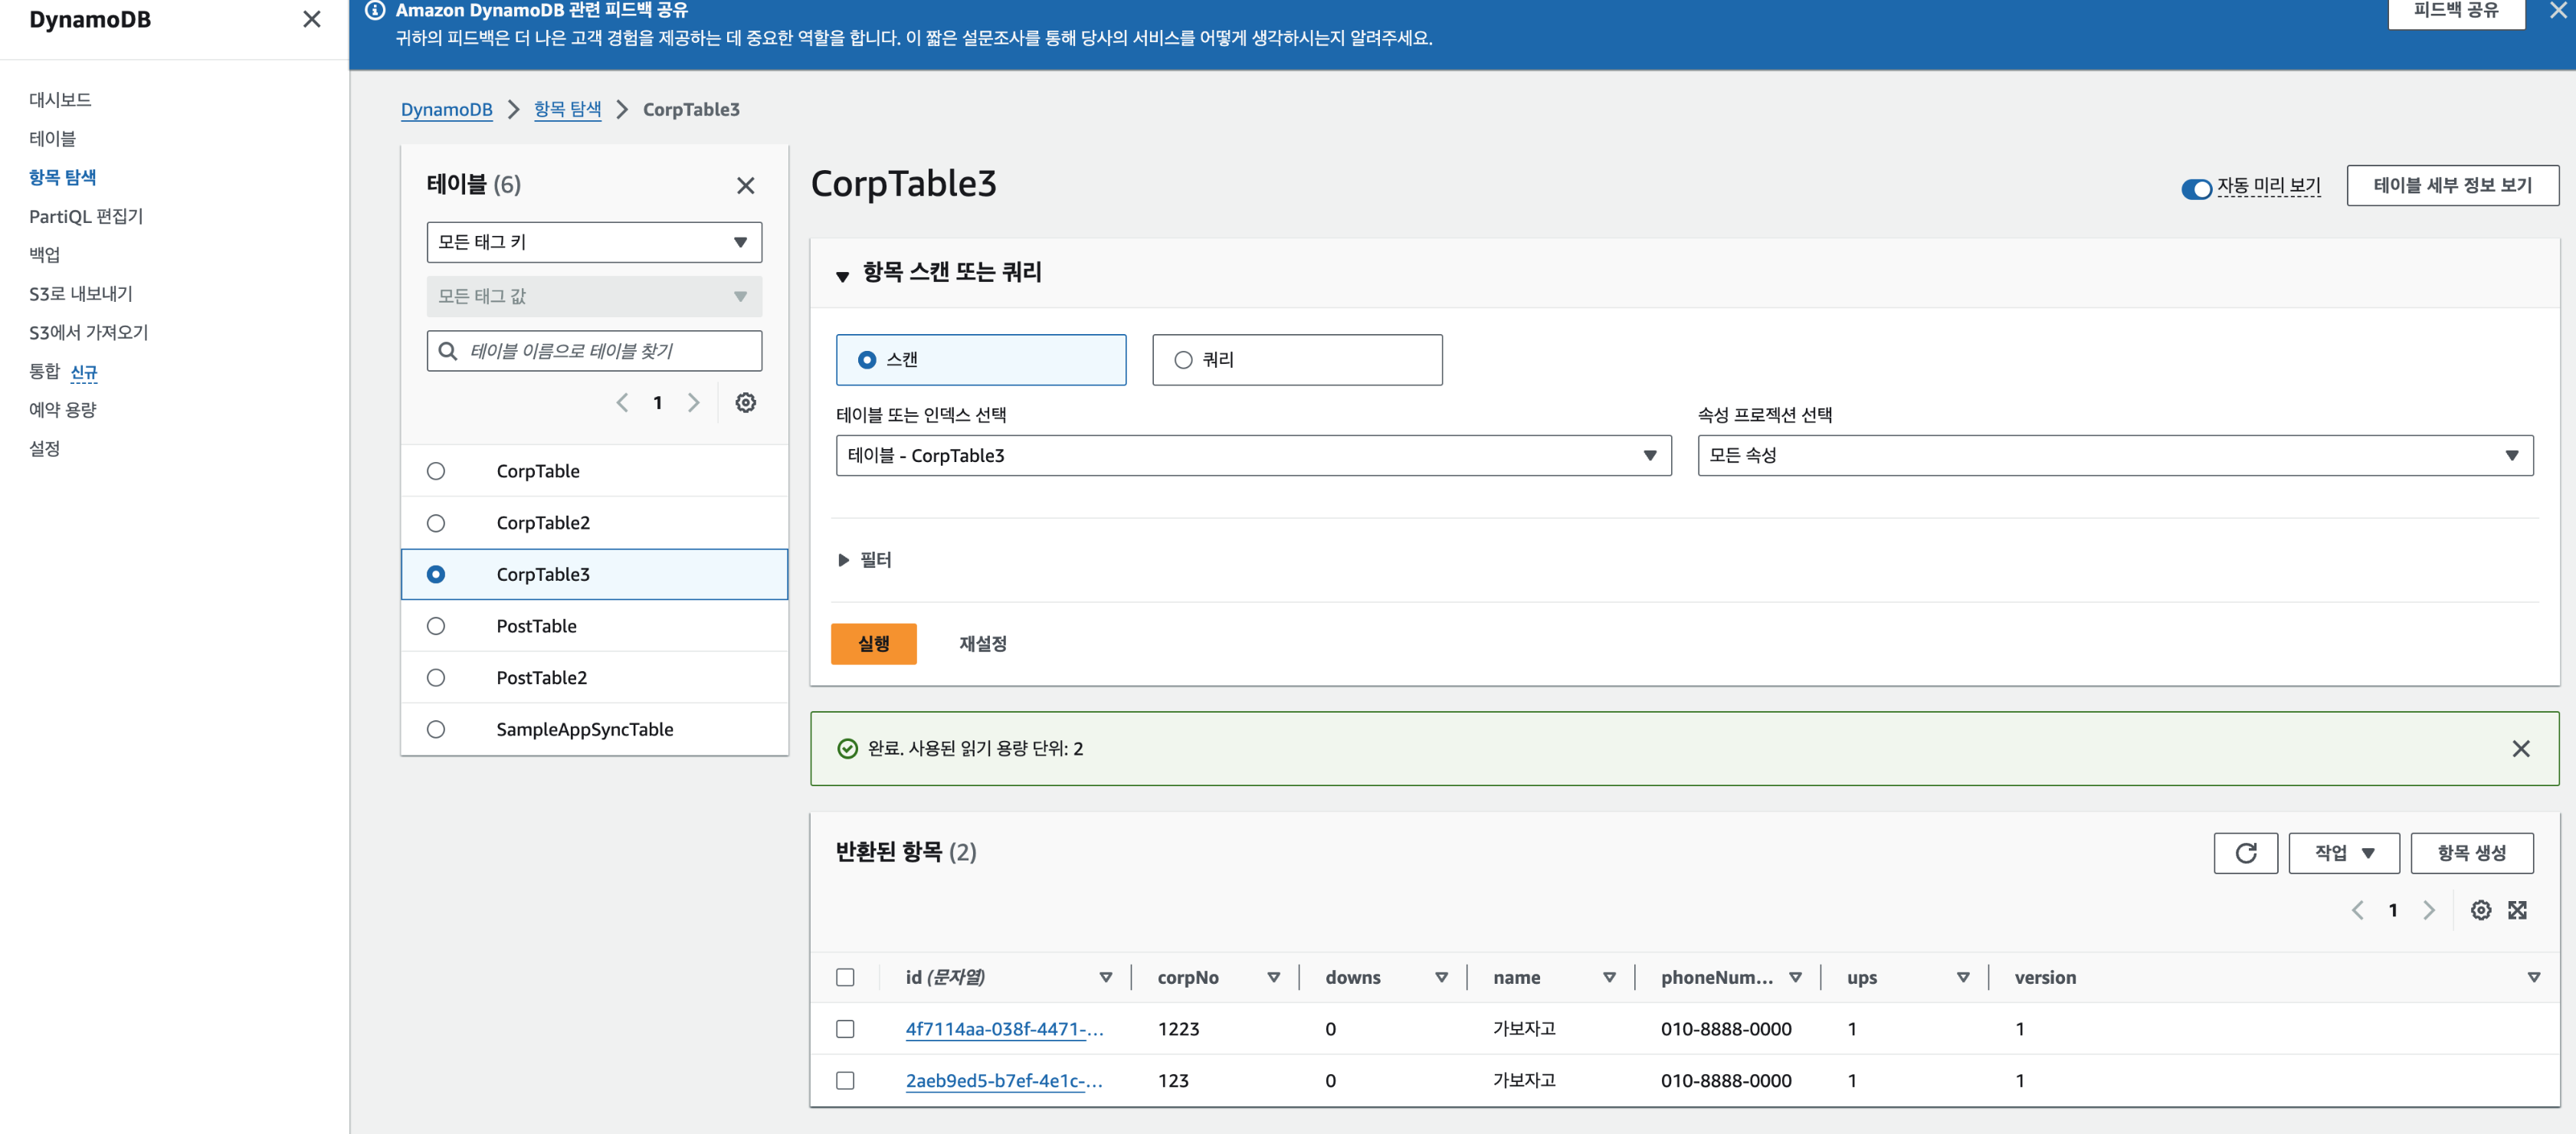Viewport: 2576px width, 1134px height.
Task: Open item link 2aeb9ed5-b7ef-4e1c
Action: point(1003,1081)
